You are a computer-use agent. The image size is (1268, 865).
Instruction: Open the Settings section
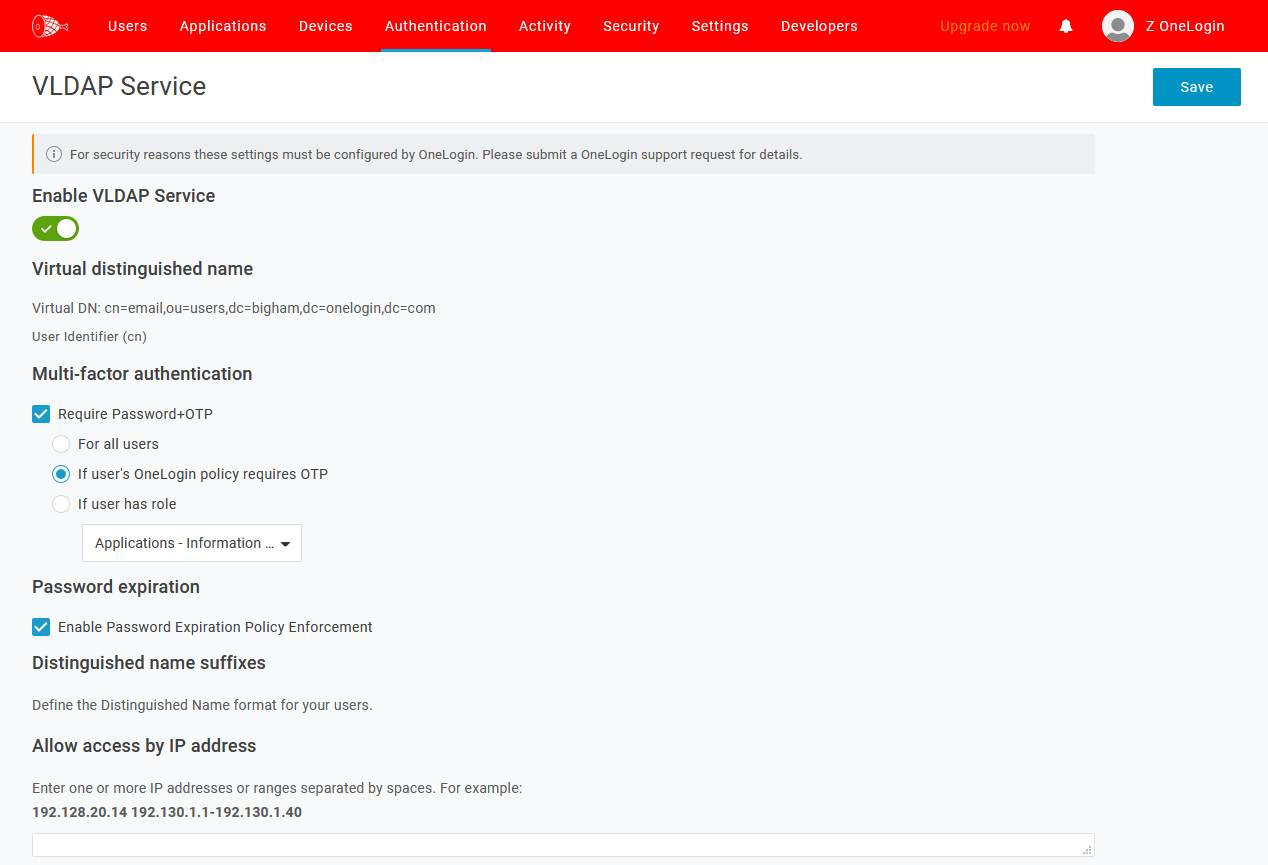(720, 26)
